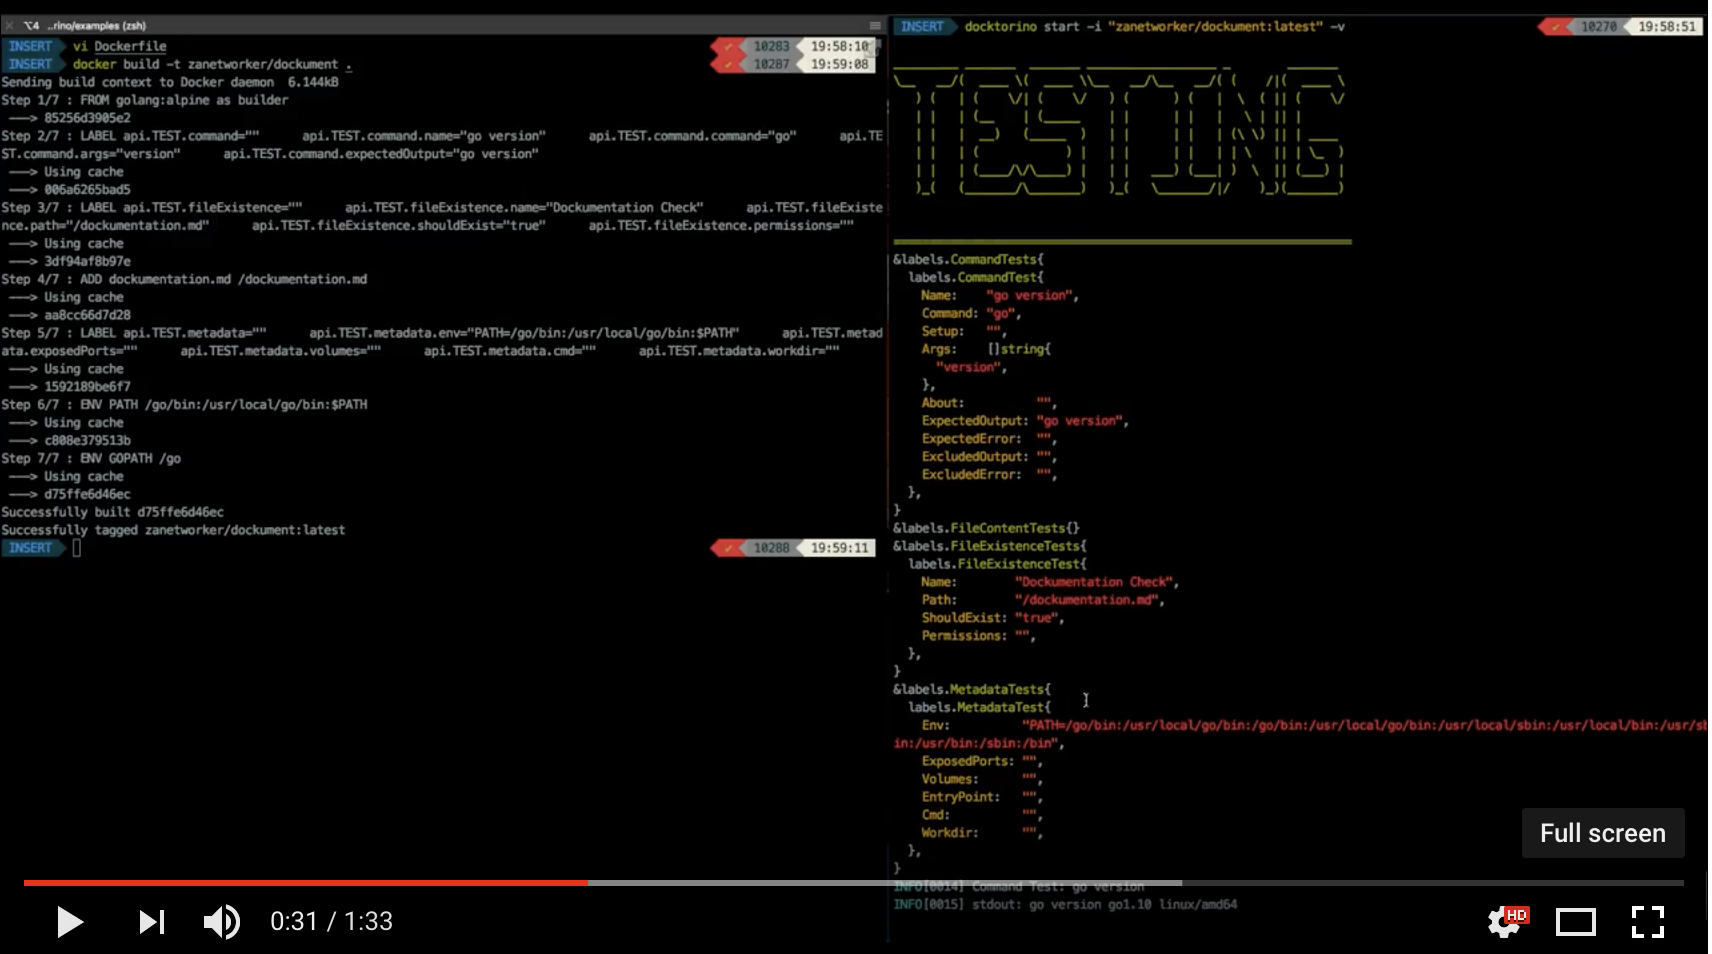Click the ShouldExist: "true" line
Image resolution: width=1712 pixels, height=954 pixels.
[992, 618]
